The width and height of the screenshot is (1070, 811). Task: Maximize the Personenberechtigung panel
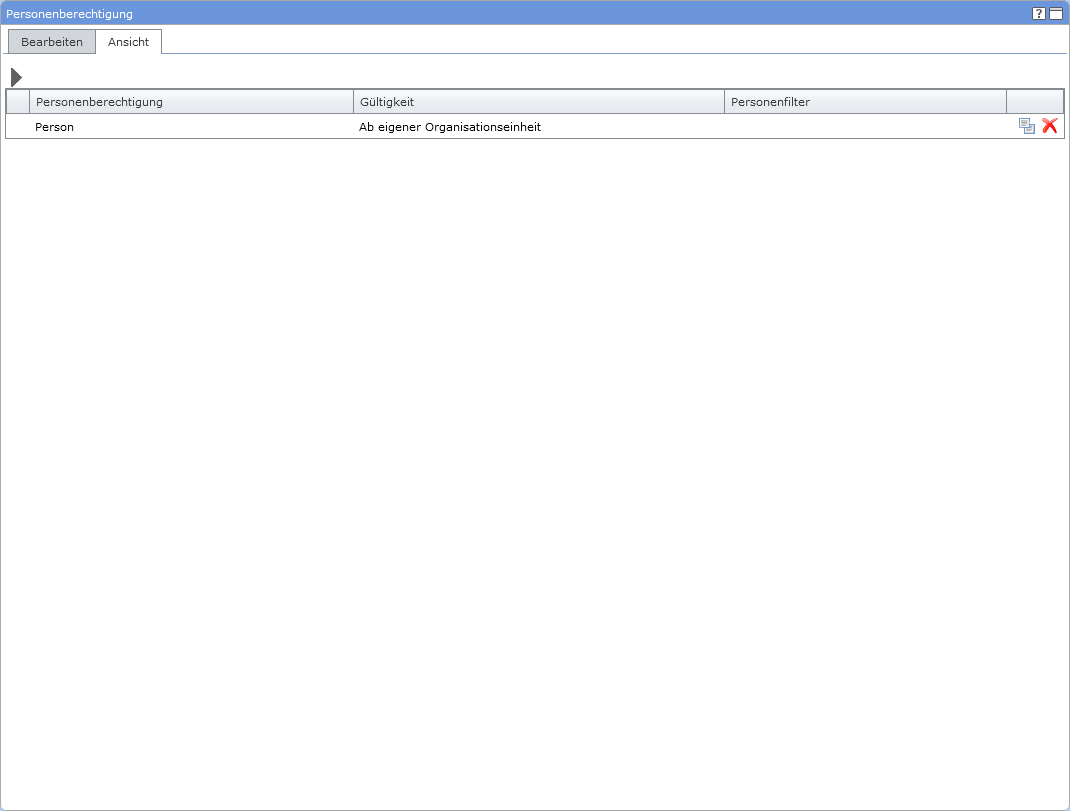[1056, 14]
